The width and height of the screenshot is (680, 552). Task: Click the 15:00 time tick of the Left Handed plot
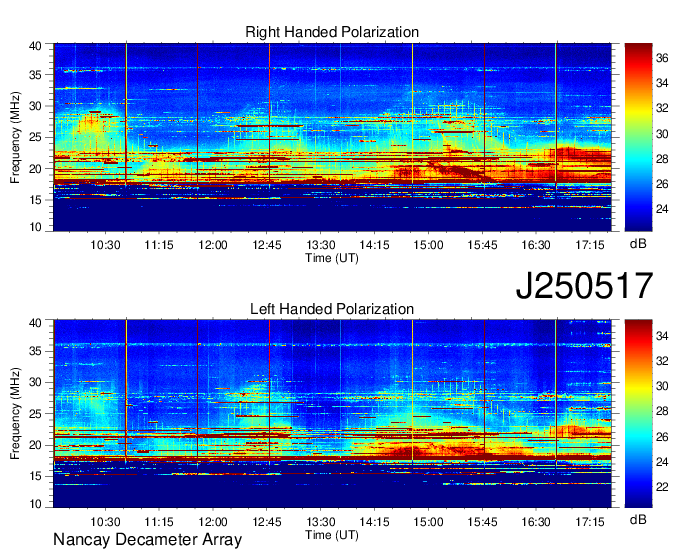tap(428, 522)
